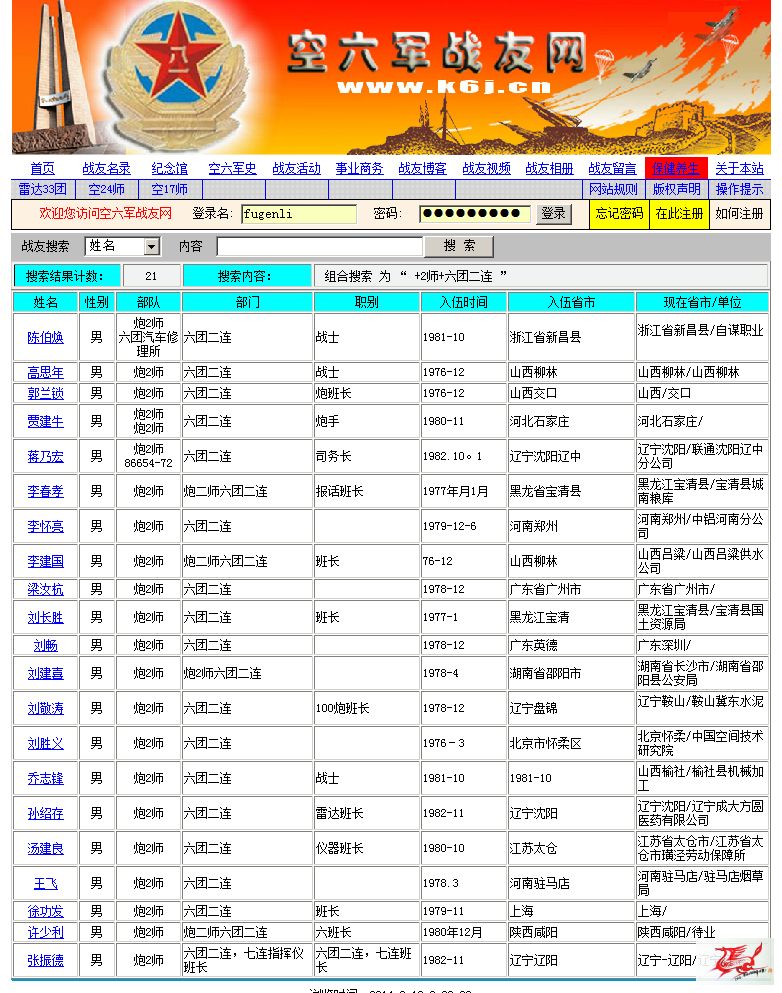Select the 空24师 sub-link
The height and width of the screenshot is (993, 782).
(x=106, y=189)
